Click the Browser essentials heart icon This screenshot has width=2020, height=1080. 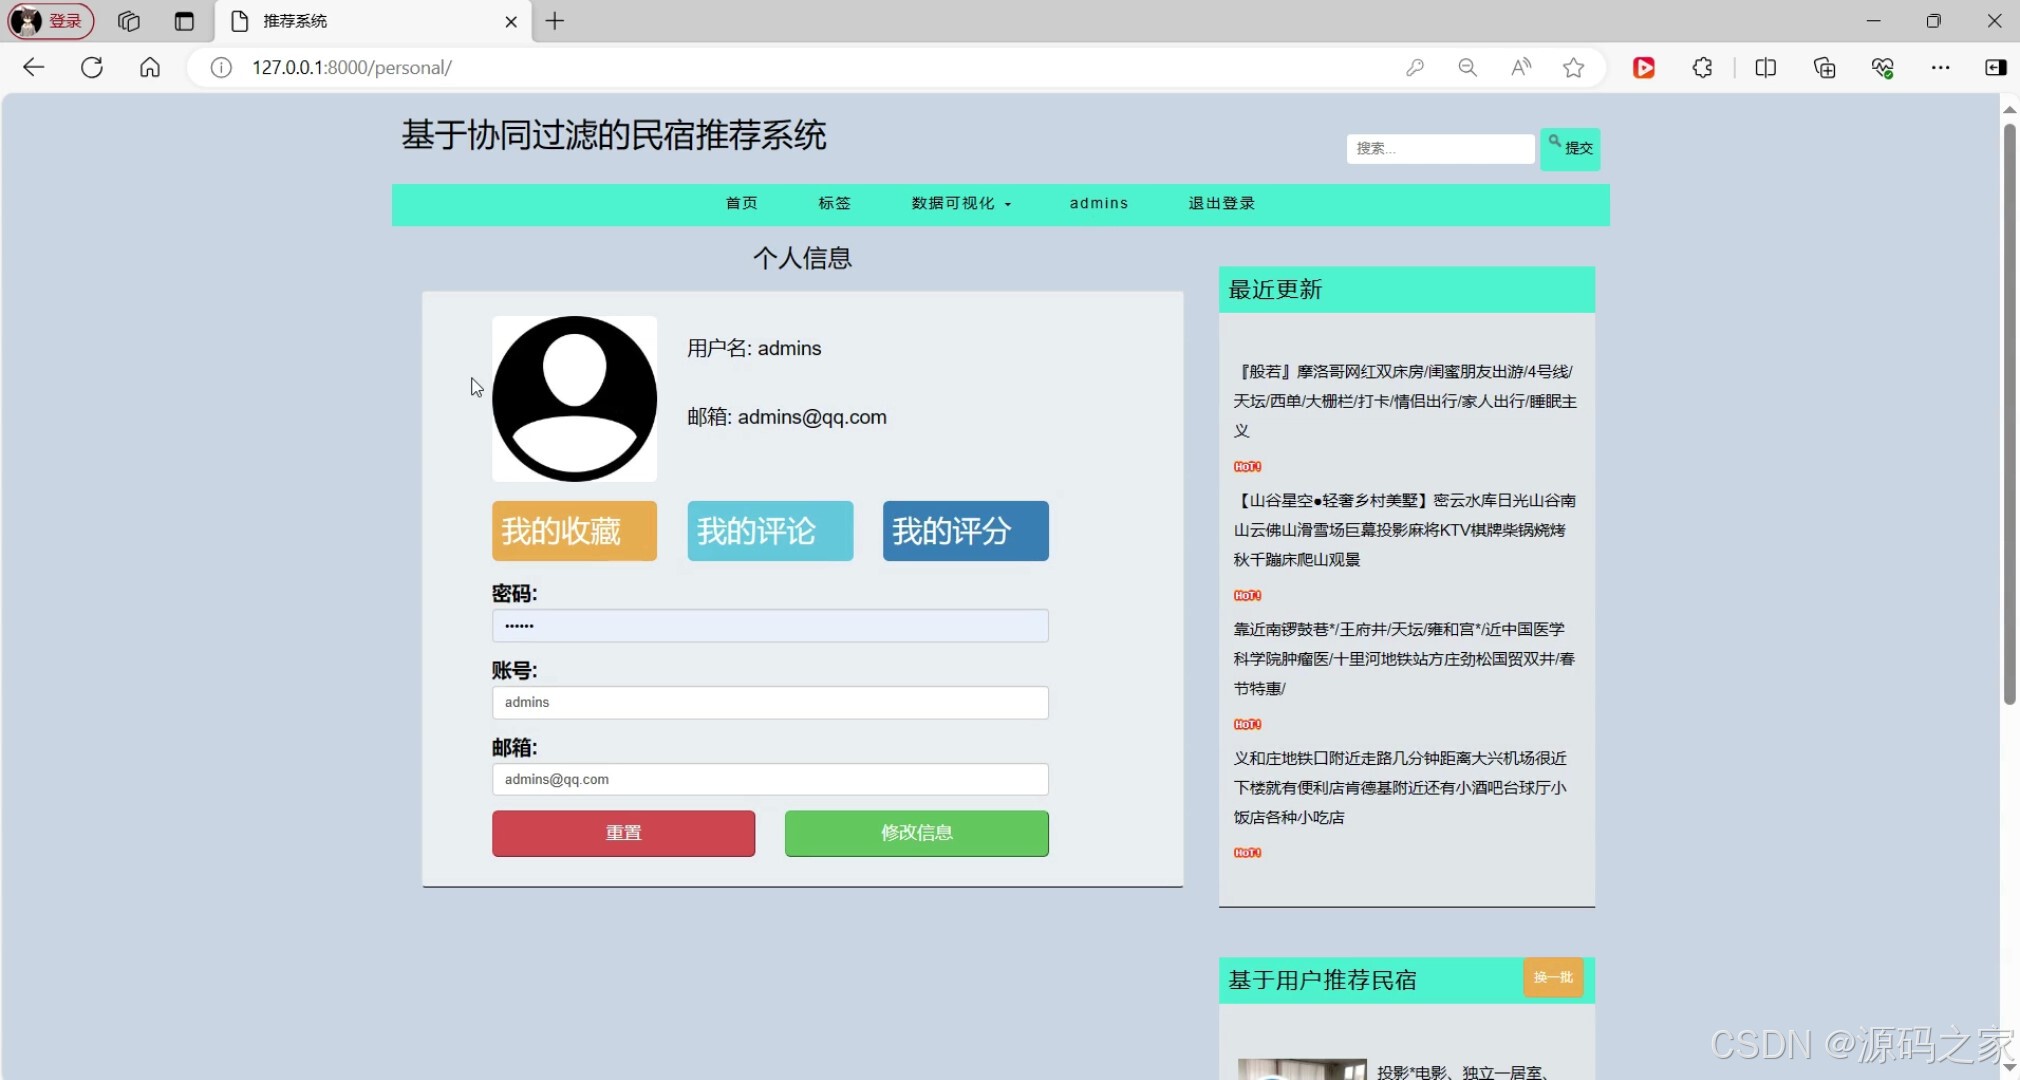point(1883,67)
